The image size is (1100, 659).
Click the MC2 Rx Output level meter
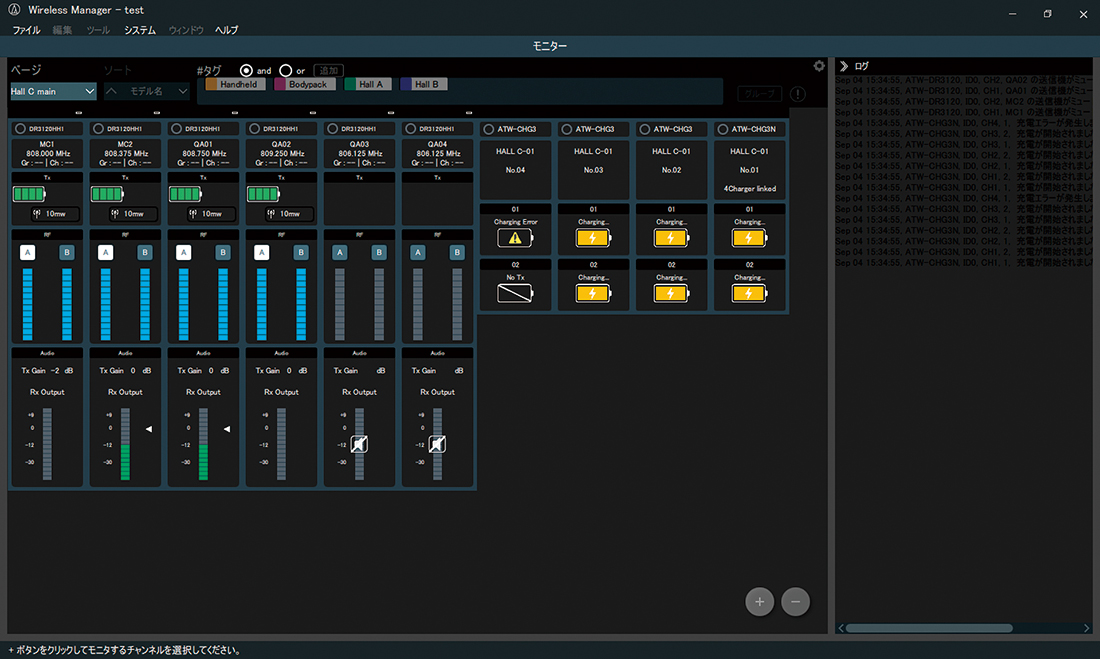(x=126, y=444)
